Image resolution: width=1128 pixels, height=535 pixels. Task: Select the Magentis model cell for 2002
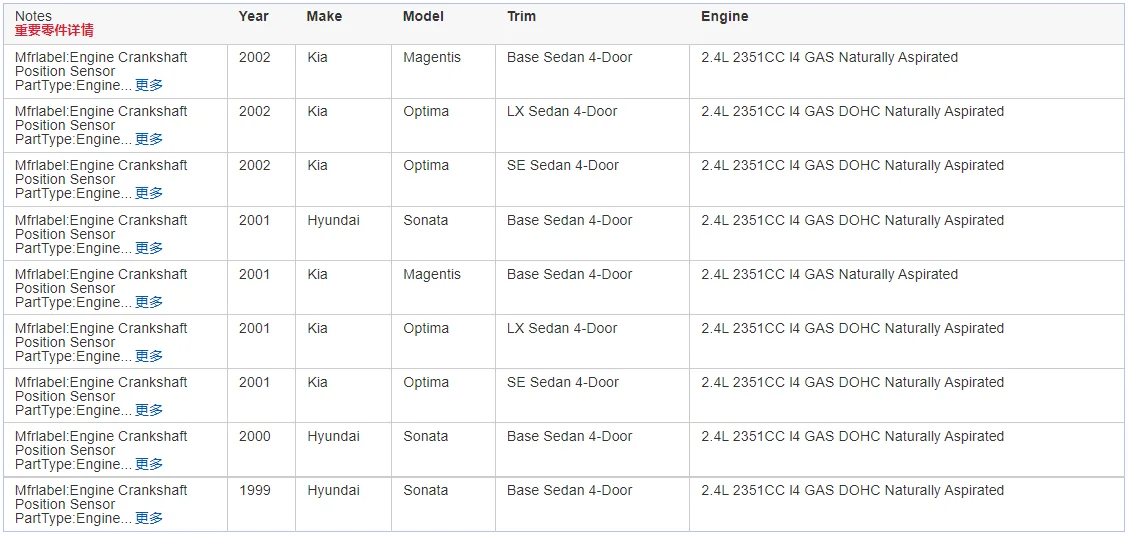pos(432,58)
